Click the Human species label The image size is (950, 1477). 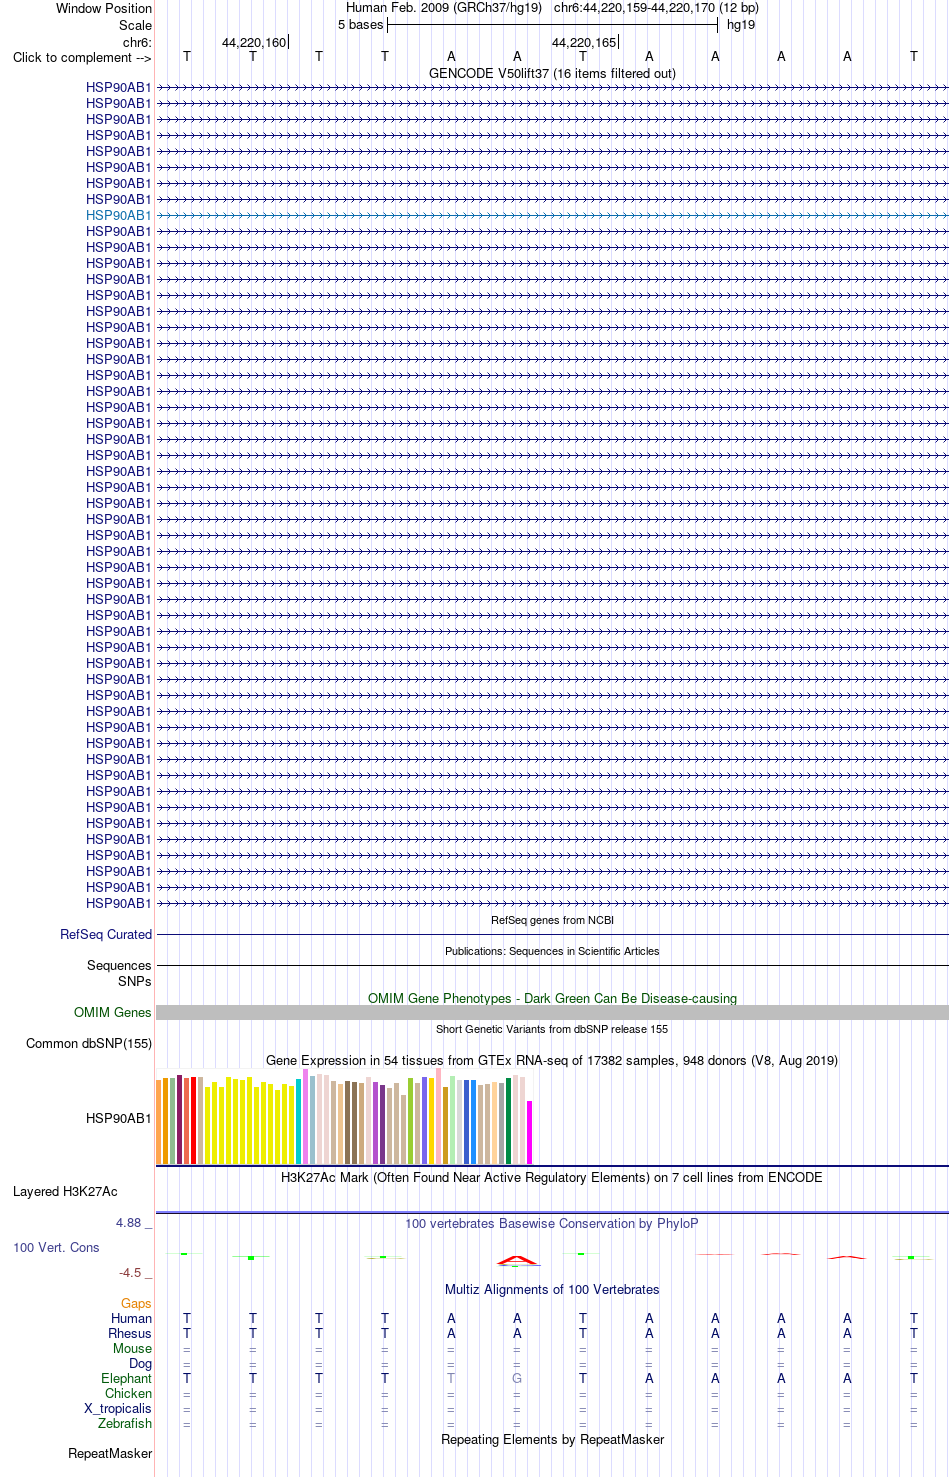coord(131,1318)
